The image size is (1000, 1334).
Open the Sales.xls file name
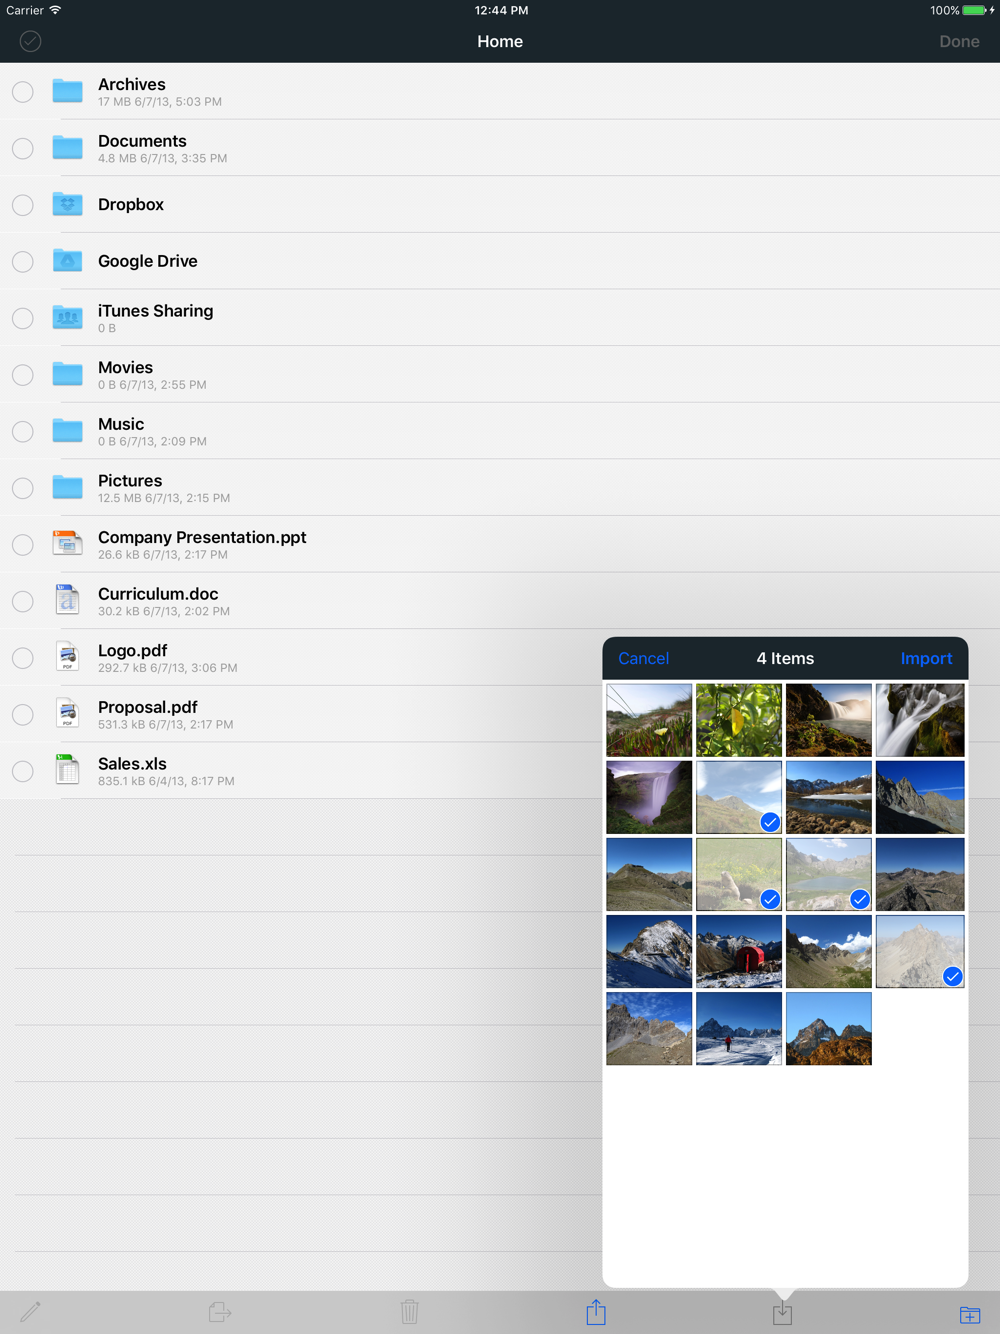tap(132, 764)
